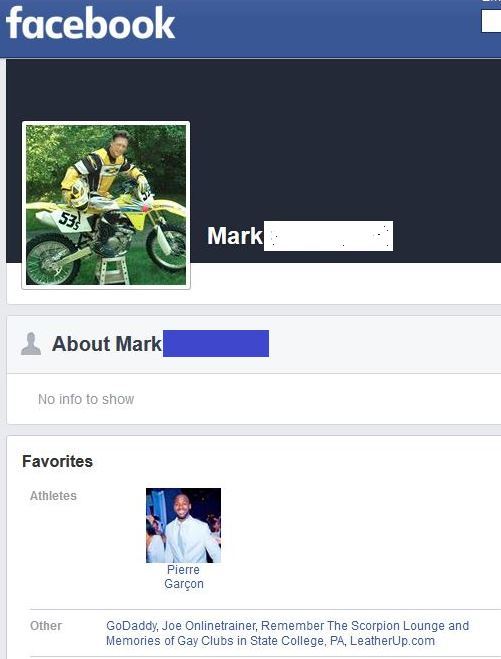Click the Other category label

[46, 626]
